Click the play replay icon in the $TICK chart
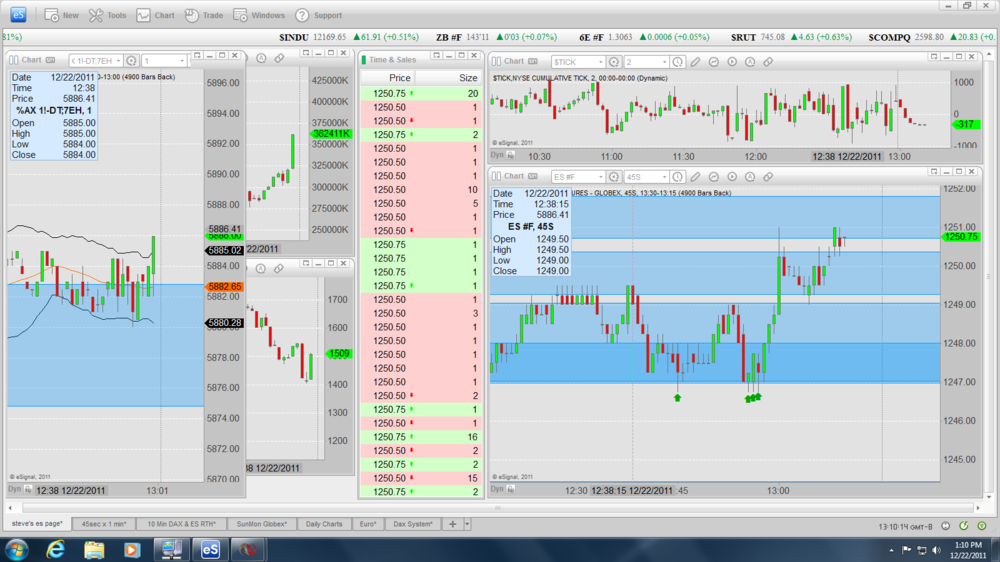 [x=732, y=62]
